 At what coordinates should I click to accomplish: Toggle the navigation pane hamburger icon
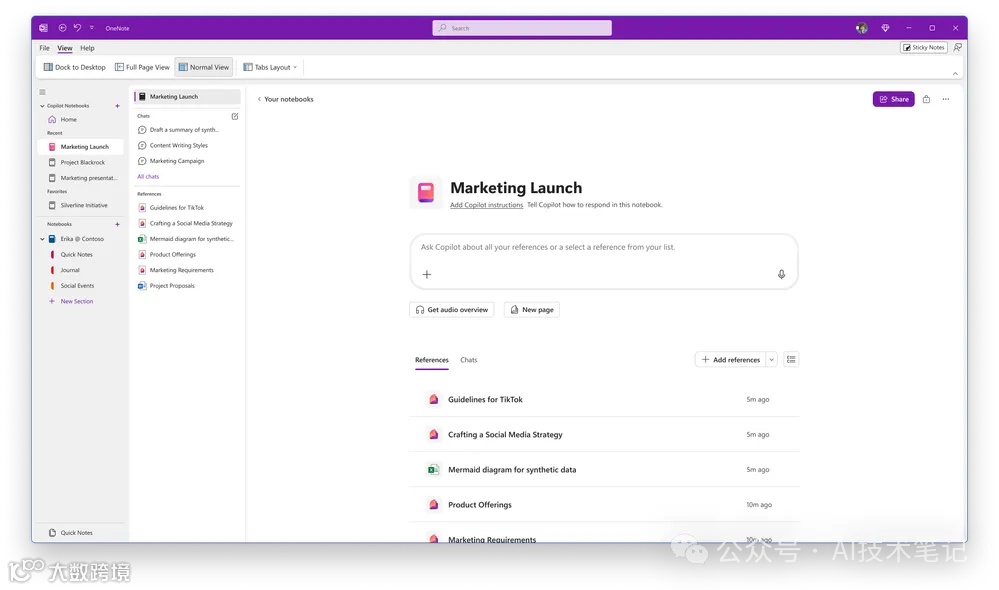click(43, 92)
